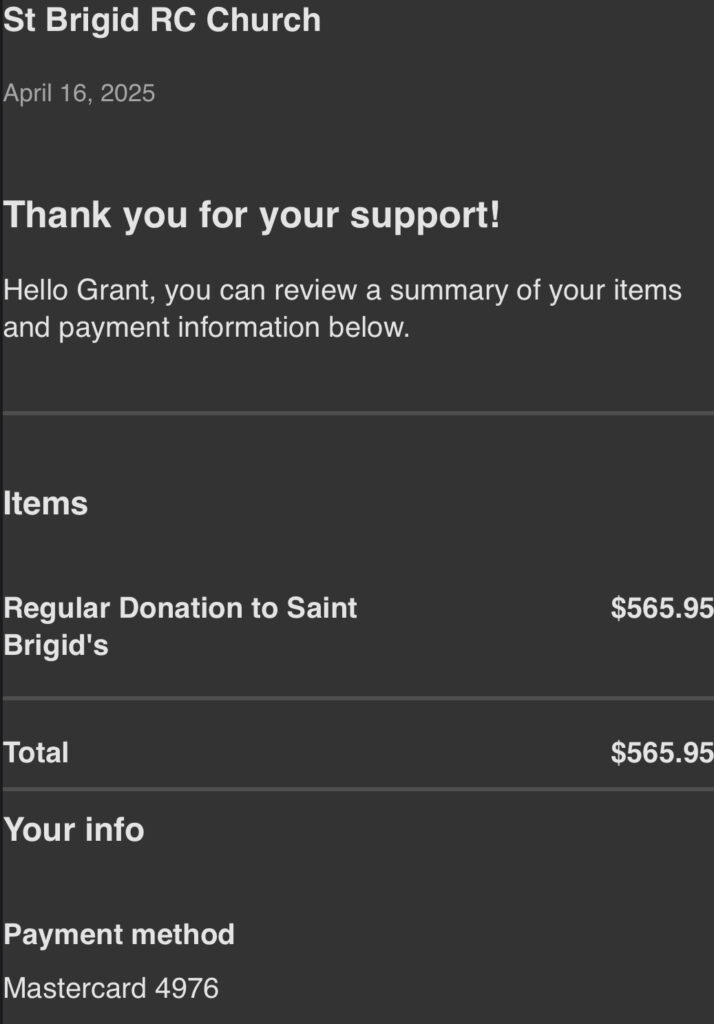Image resolution: width=714 pixels, height=1024 pixels.
Task: Click the Total label
Action: click(x=36, y=752)
